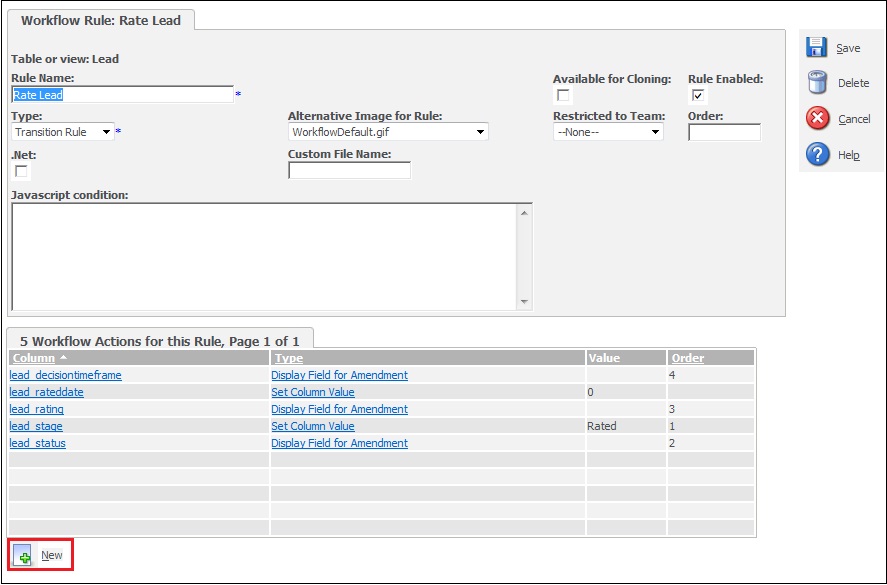The width and height of the screenshot is (887, 585).
Task: Open the lead_stage action
Action: 36,426
